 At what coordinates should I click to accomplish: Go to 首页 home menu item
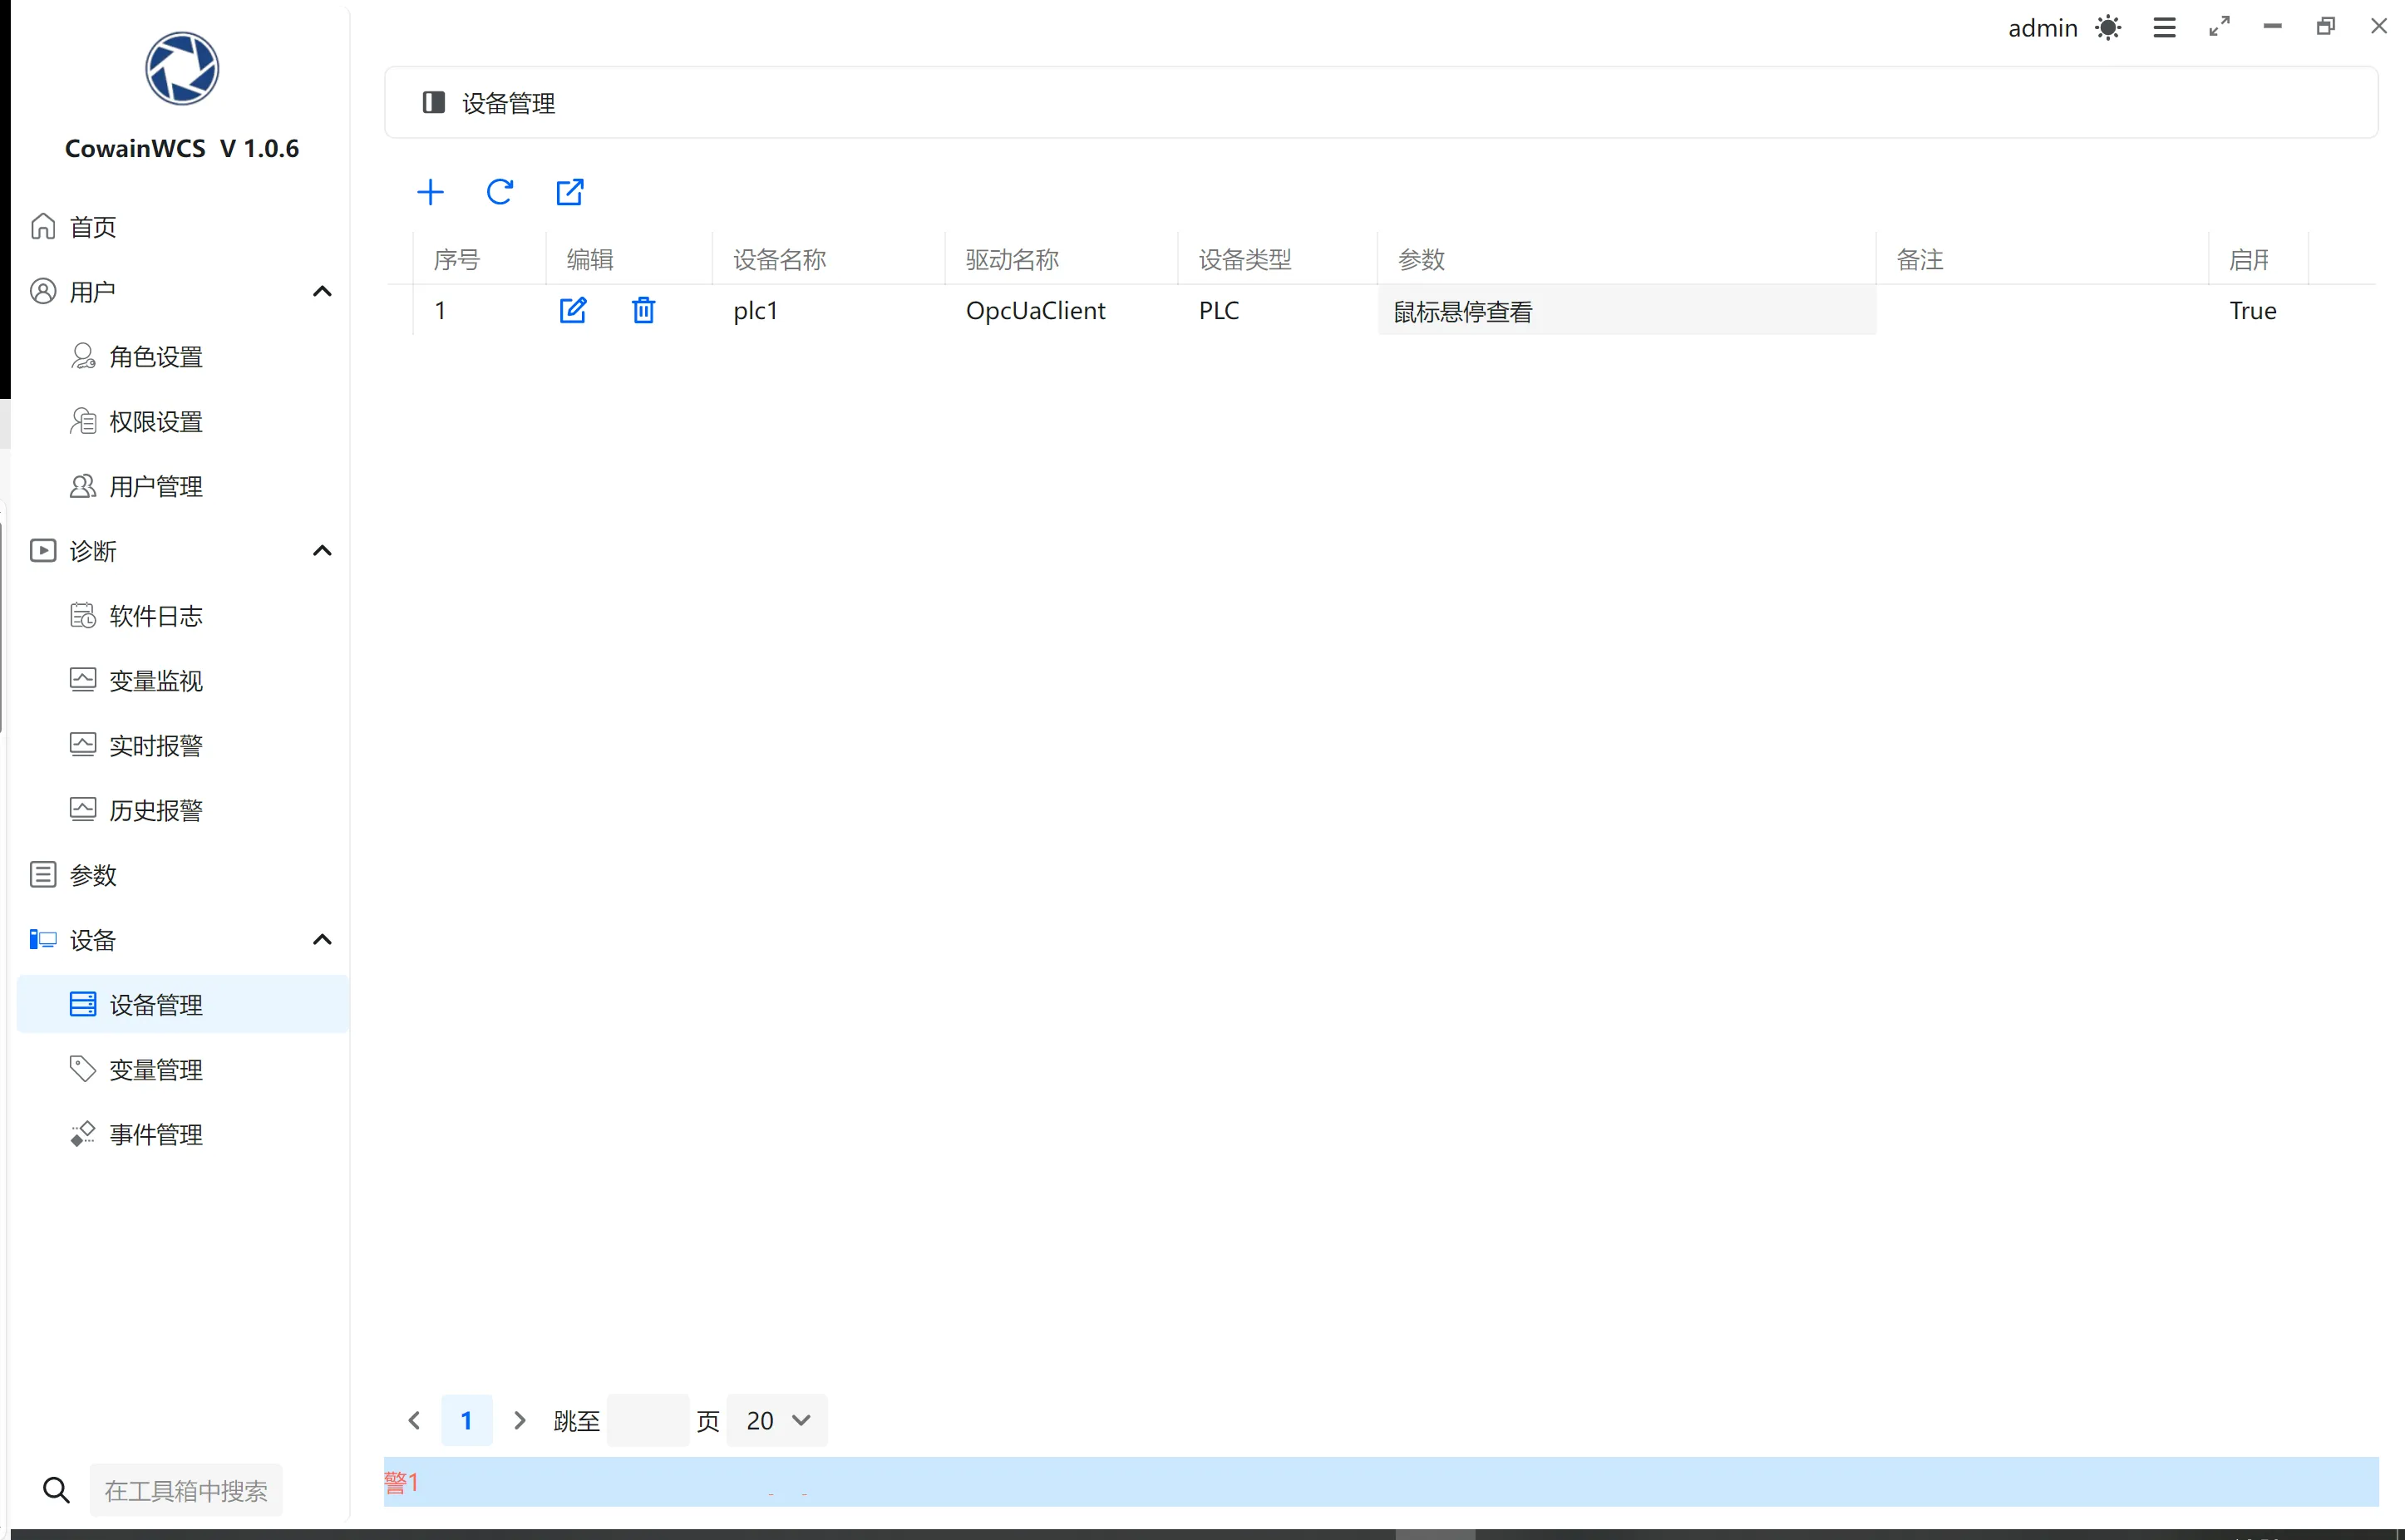coord(92,227)
